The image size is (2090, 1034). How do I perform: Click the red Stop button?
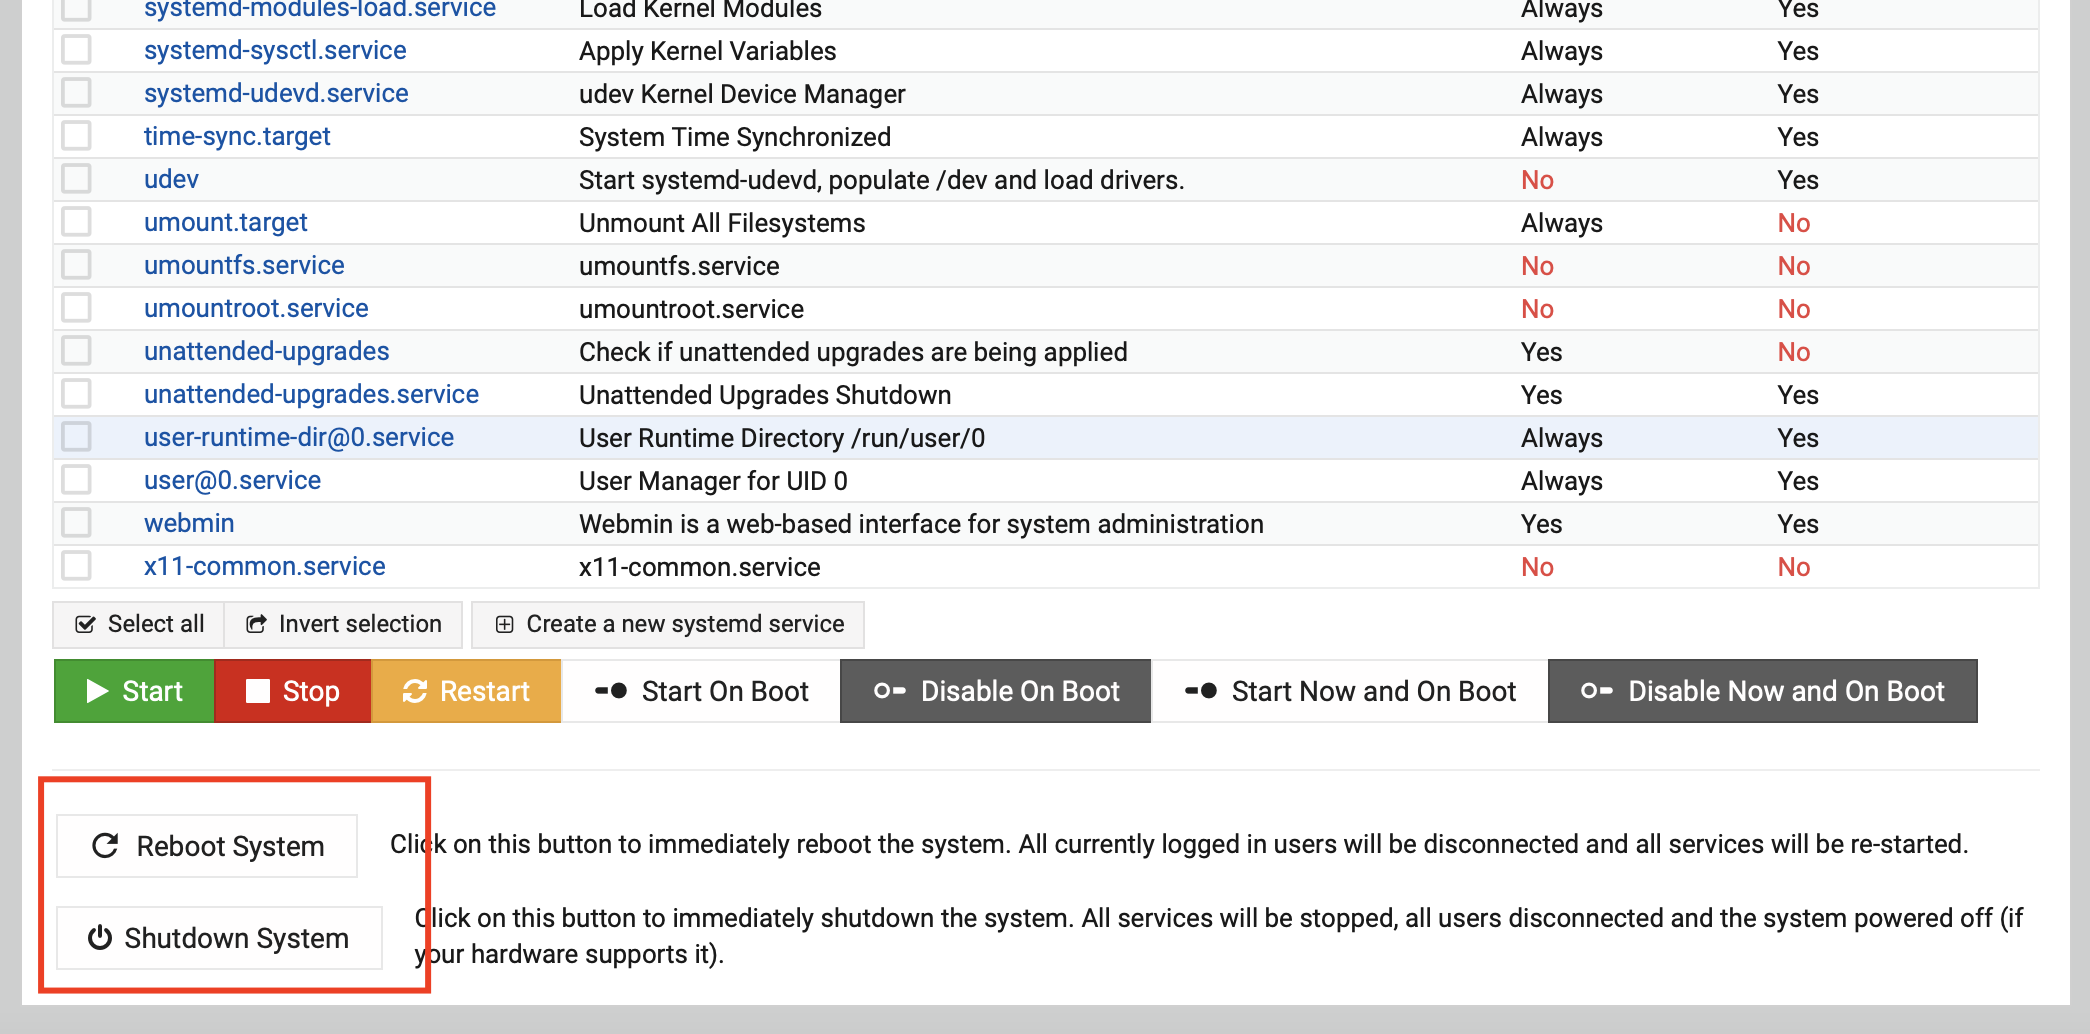tap(293, 691)
